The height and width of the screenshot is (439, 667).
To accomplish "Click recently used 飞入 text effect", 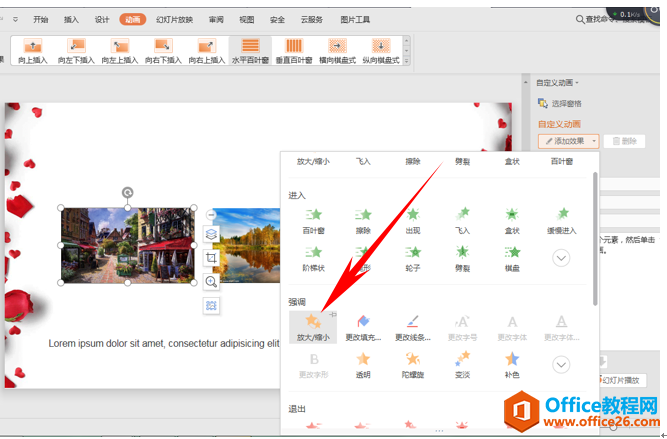I will [x=363, y=161].
